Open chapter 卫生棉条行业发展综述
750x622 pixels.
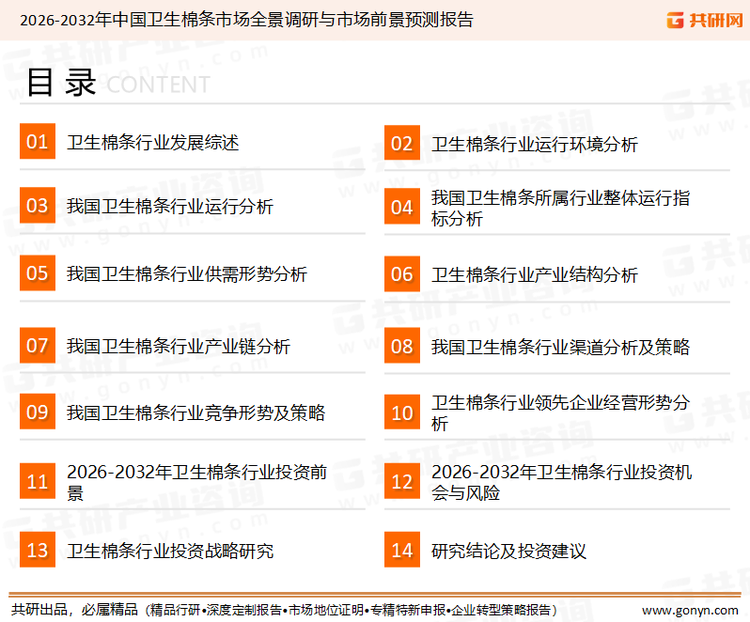click(153, 143)
